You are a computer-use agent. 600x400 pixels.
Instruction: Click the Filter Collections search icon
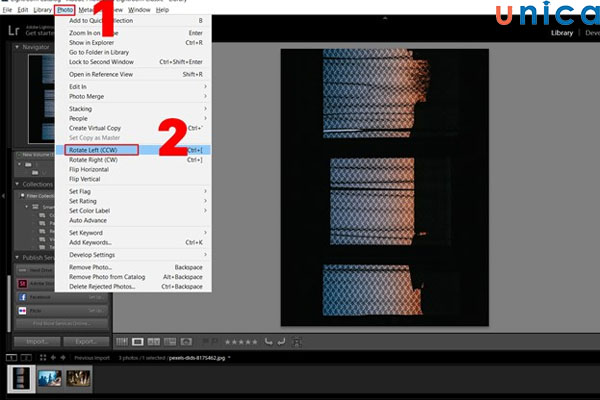pos(22,196)
